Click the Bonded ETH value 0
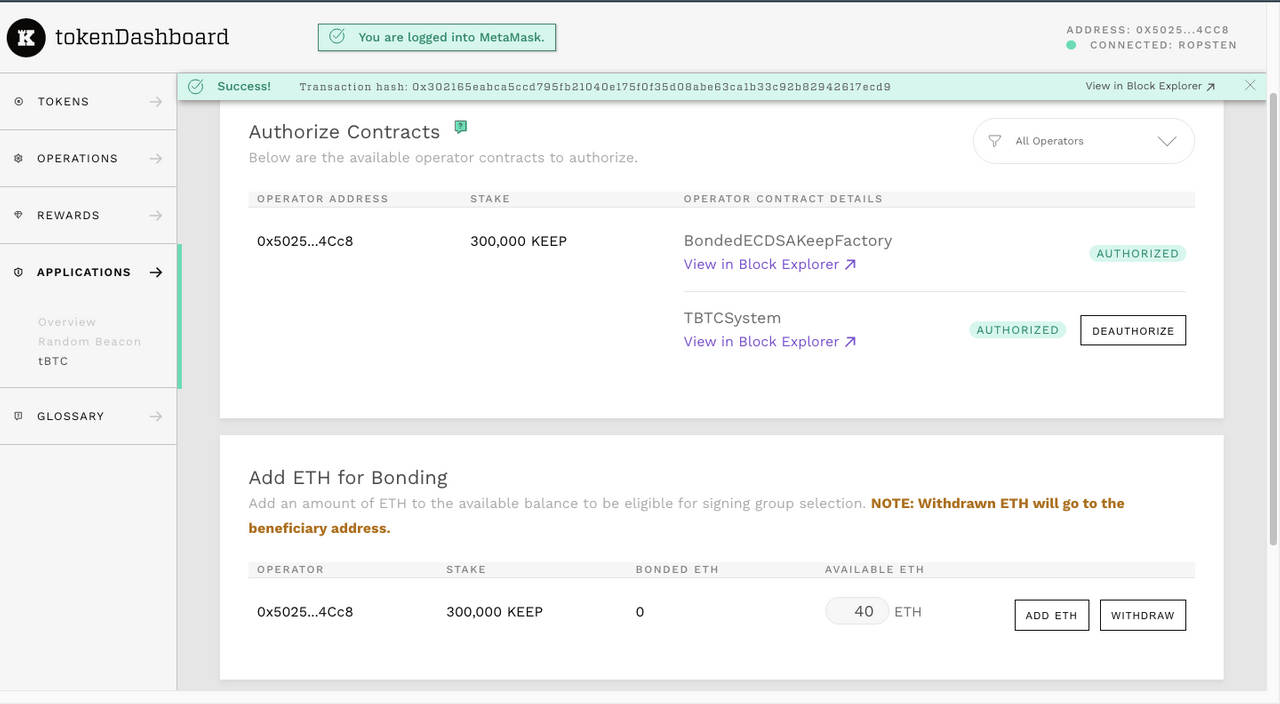 [640, 611]
